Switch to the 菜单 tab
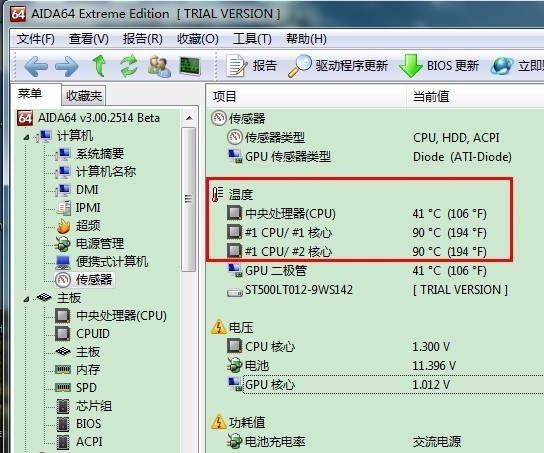This screenshot has height=453, width=544. [36, 94]
